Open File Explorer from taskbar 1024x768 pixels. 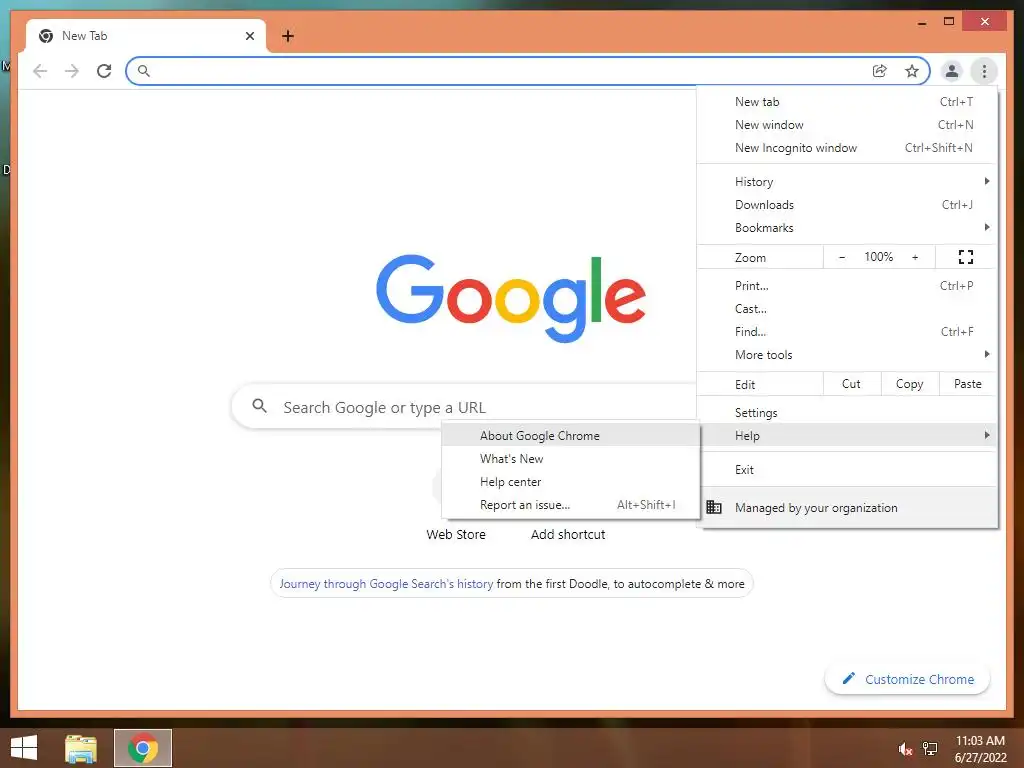point(81,748)
